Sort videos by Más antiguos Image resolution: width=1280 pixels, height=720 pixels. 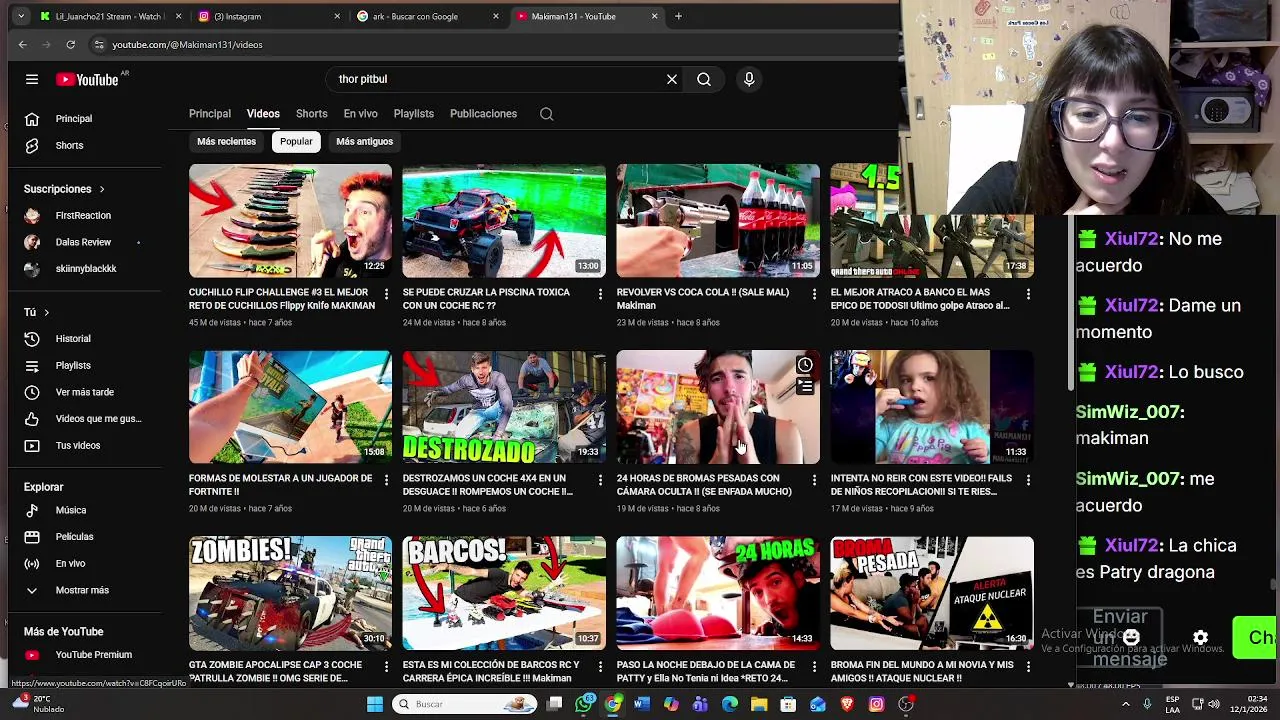click(x=364, y=142)
